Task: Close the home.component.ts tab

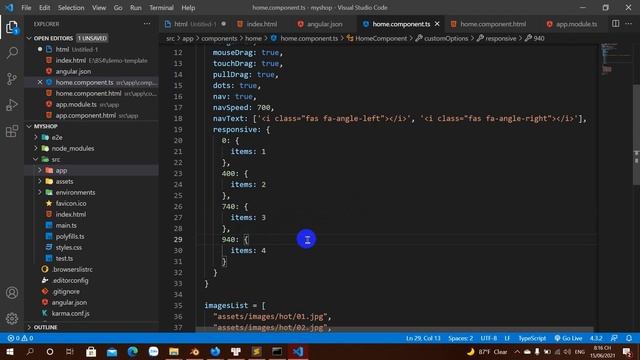Action: 437,24
